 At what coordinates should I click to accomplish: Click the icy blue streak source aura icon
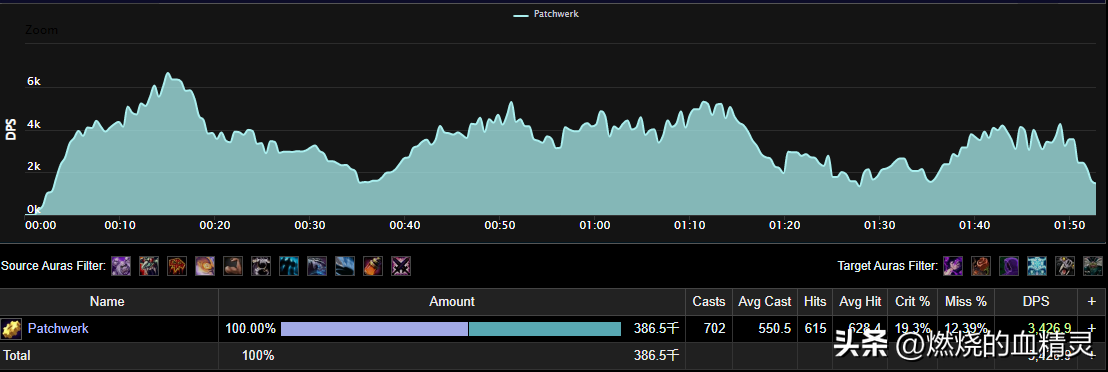pyautogui.click(x=345, y=266)
